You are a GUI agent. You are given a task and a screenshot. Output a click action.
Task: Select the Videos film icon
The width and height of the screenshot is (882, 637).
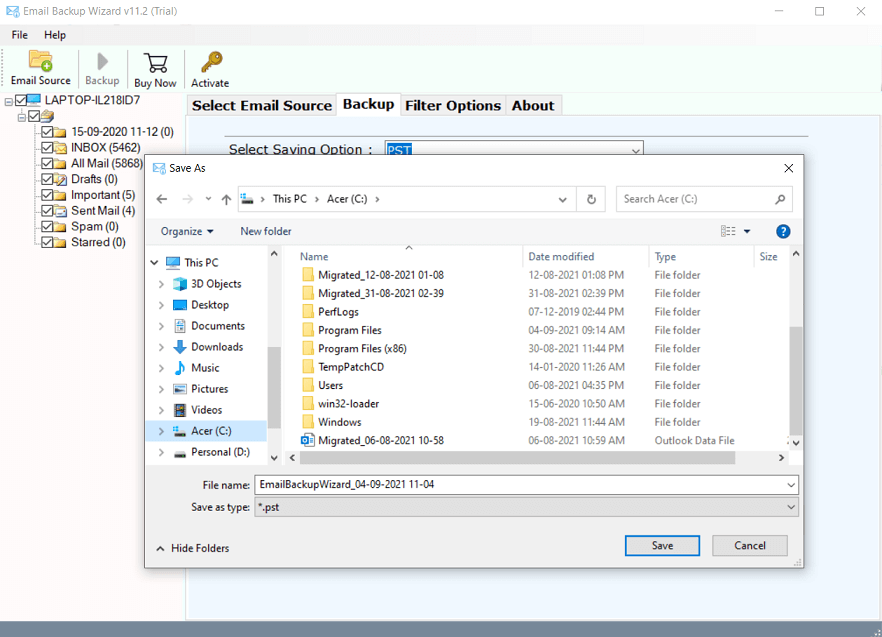coord(180,410)
